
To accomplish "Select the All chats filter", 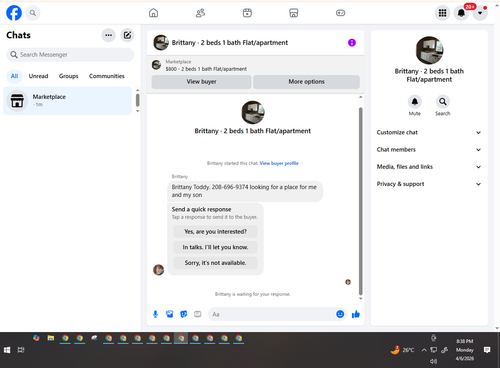I will pyautogui.click(x=14, y=76).
